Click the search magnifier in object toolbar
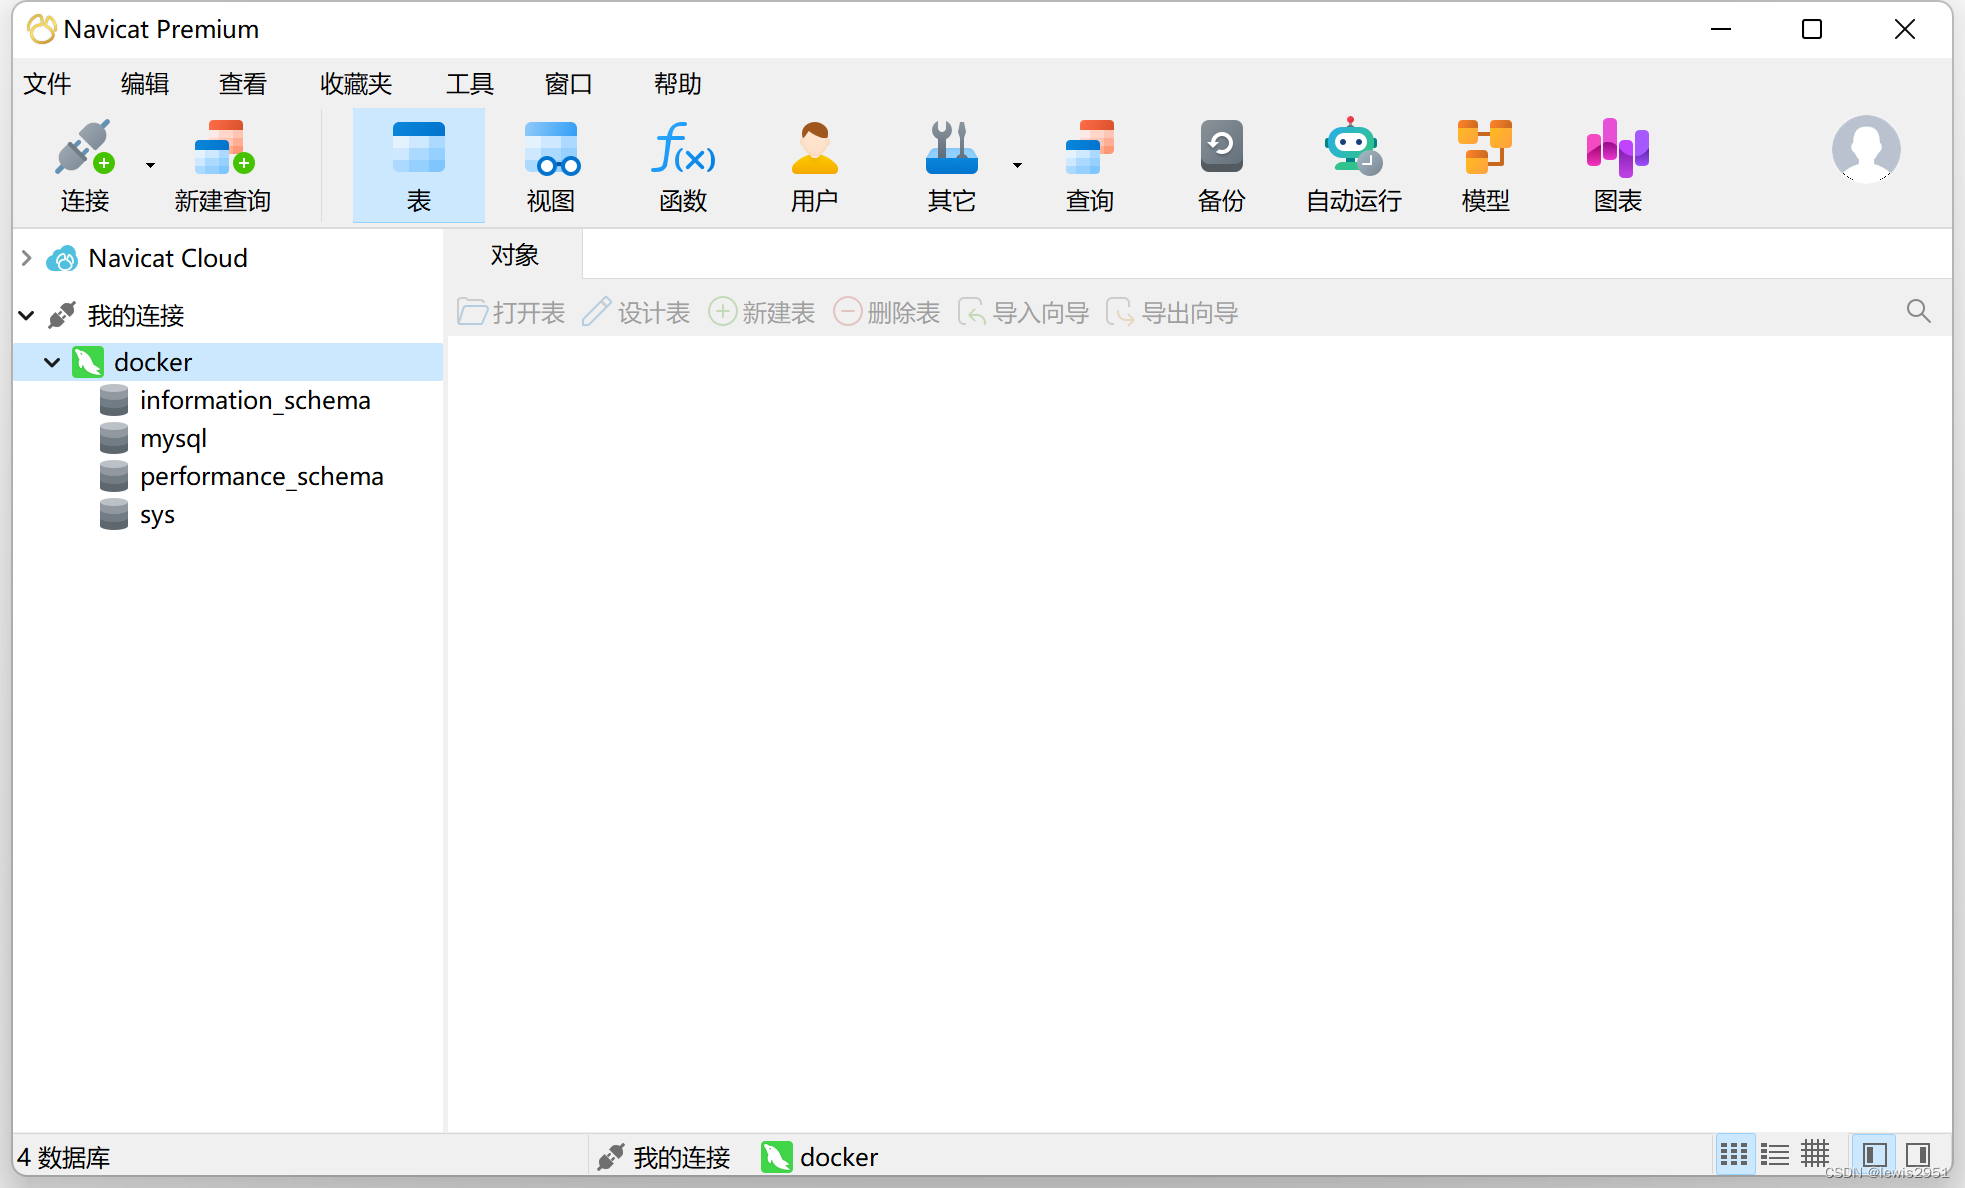Viewport: 1965px width, 1188px height. [x=1917, y=311]
